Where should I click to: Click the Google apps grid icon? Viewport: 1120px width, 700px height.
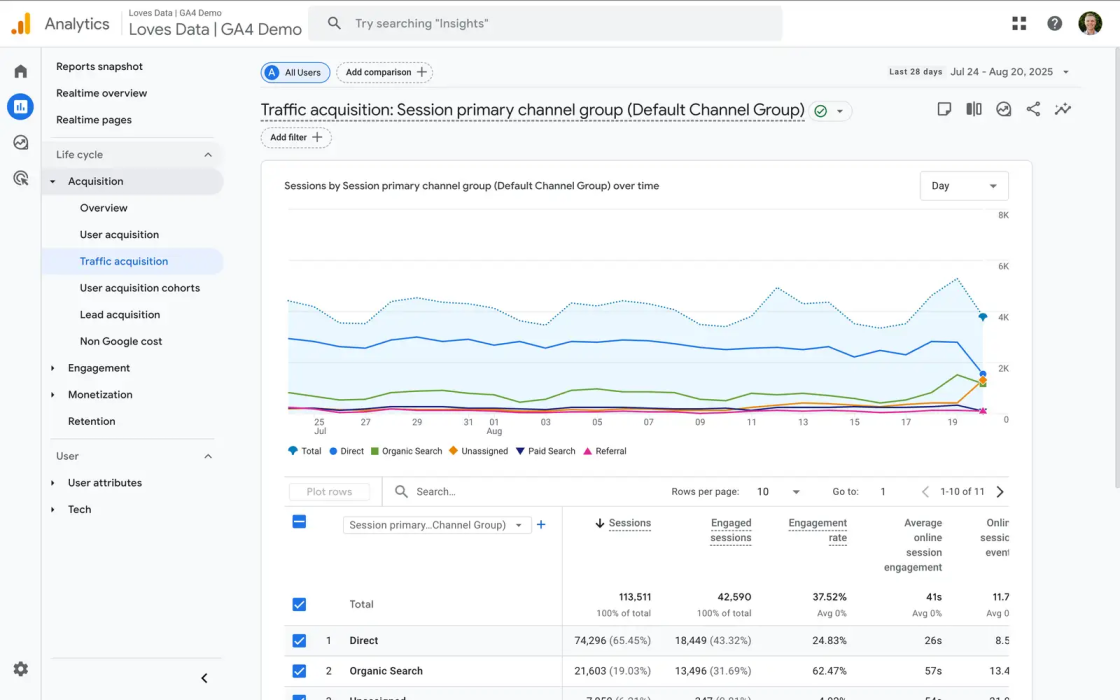(1018, 22)
